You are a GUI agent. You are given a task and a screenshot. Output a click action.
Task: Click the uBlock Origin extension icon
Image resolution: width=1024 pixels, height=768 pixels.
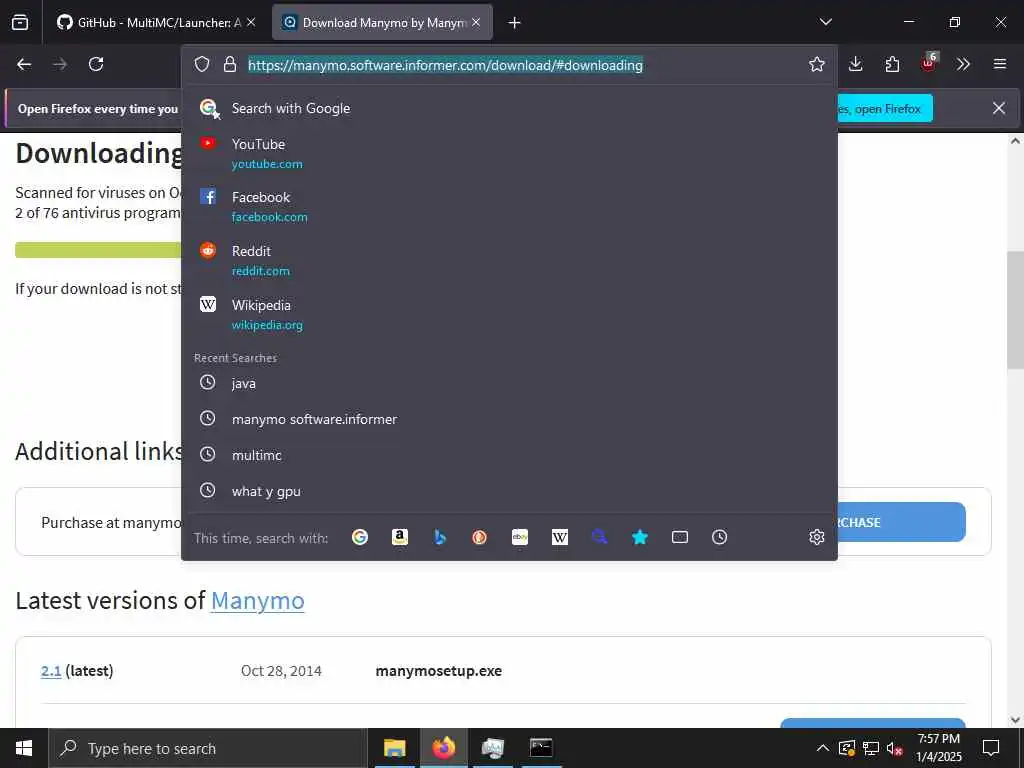tap(929, 63)
